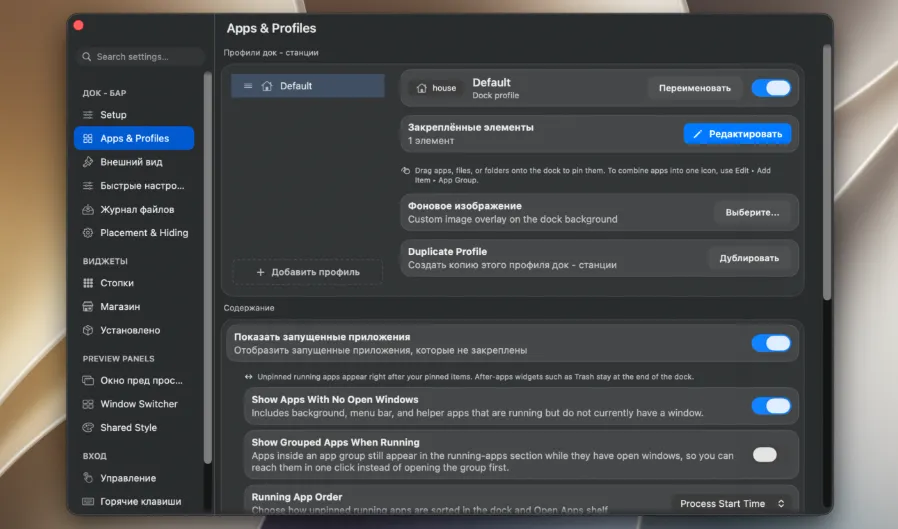Click the 'Фоновое изображение' label

click(464, 206)
